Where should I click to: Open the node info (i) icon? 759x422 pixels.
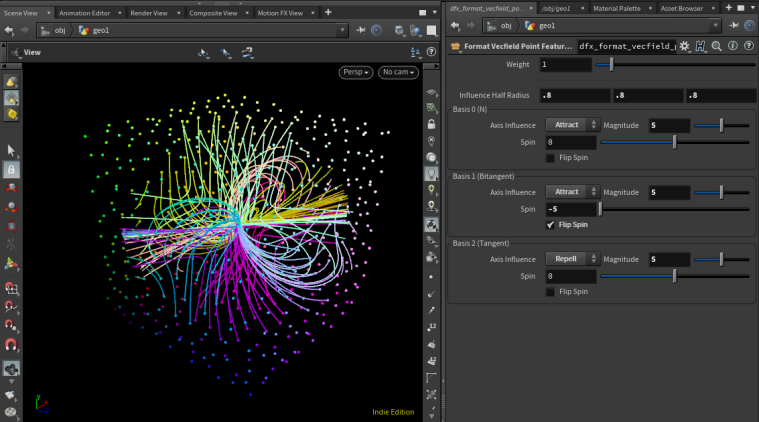pyautogui.click(x=732, y=46)
